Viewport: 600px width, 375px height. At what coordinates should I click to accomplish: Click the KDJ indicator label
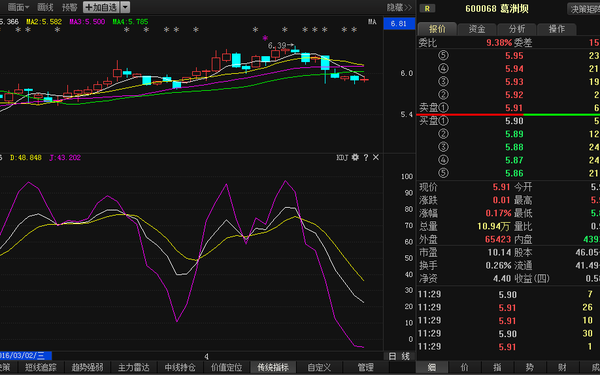pyautogui.click(x=342, y=157)
